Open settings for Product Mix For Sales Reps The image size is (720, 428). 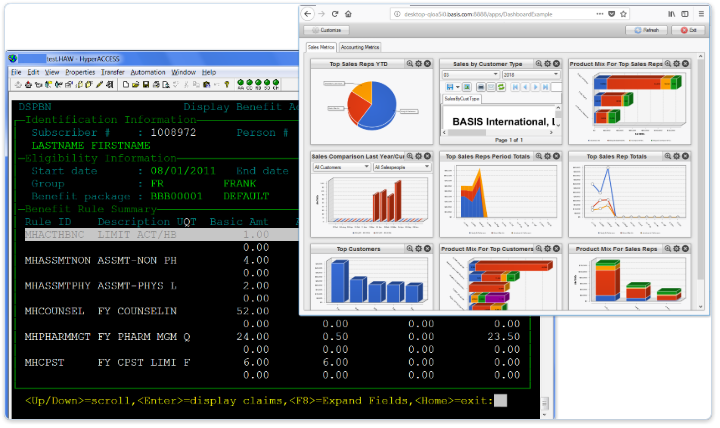(x=675, y=248)
